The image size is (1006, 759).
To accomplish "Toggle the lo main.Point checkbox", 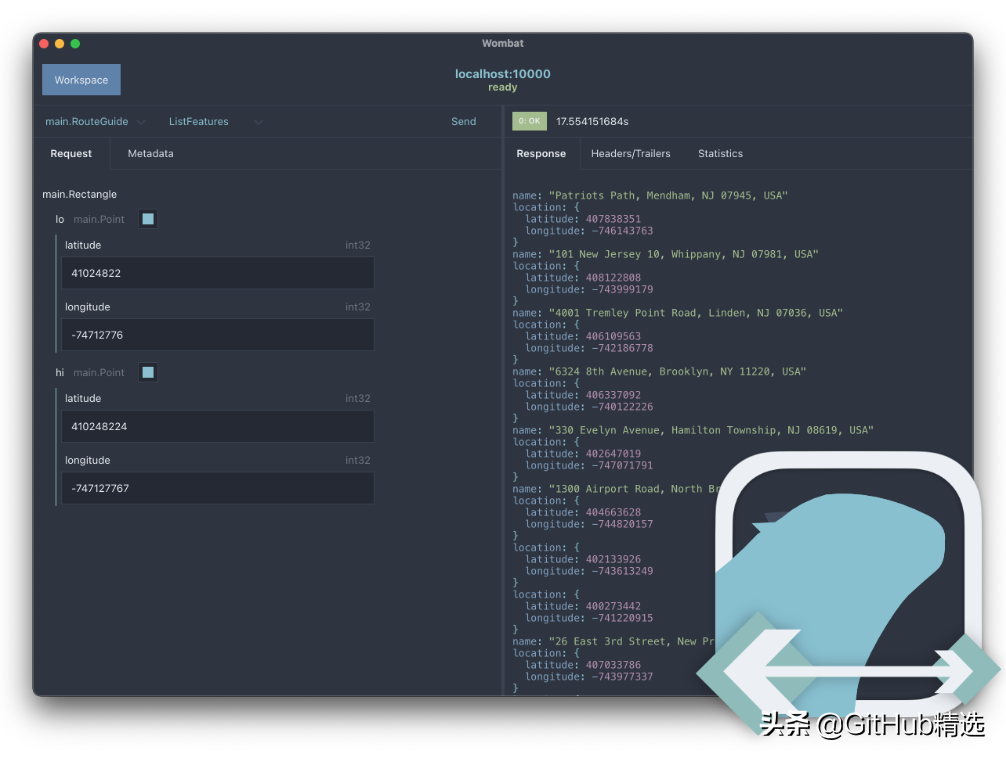I will (x=148, y=219).
